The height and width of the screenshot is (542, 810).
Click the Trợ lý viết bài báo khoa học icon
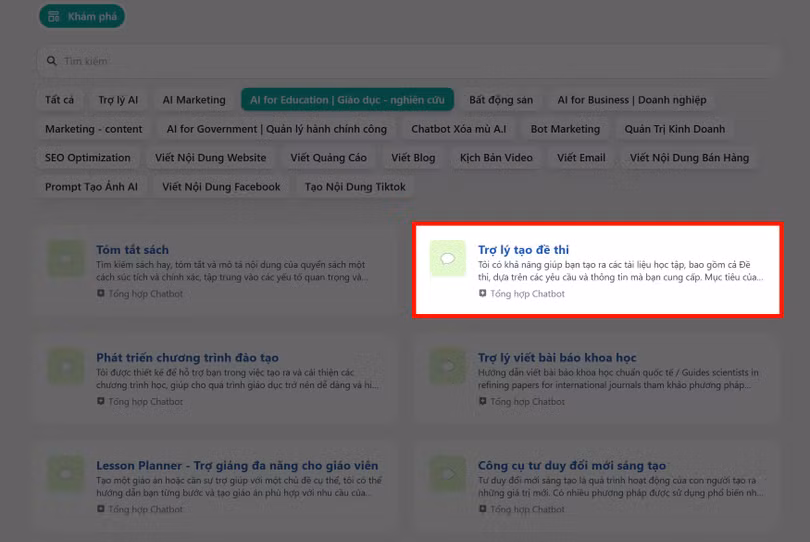[x=448, y=367]
